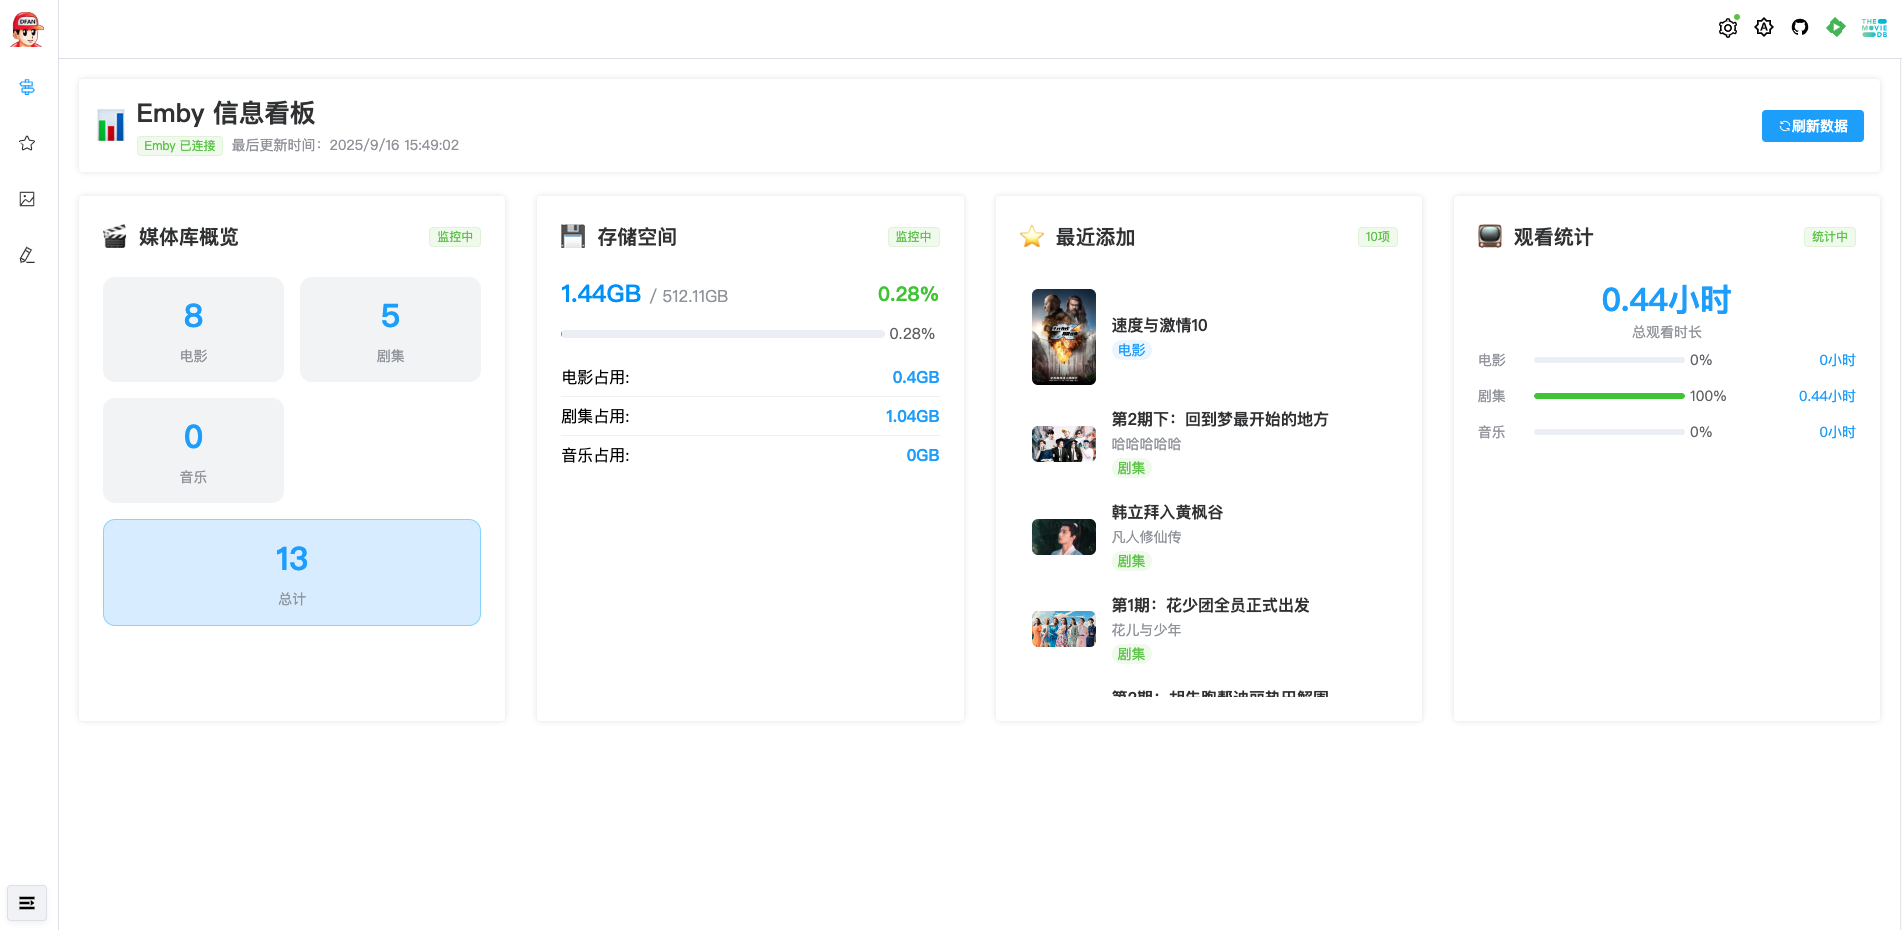The image size is (1902, 930).
Task: Click the 电影 tag under 速度与激情10
Action: (1132, 350)
